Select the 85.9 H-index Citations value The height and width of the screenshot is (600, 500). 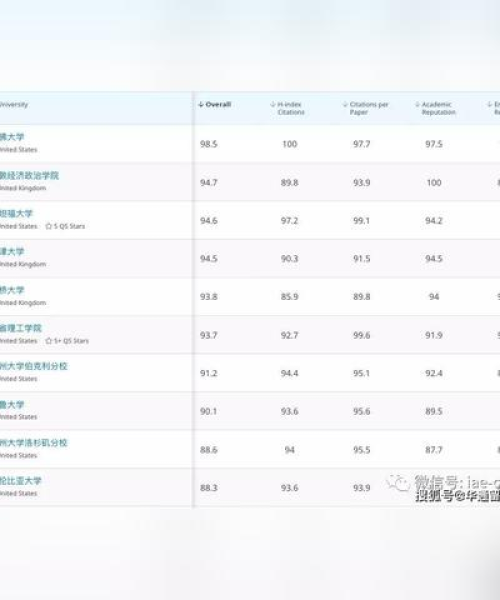(x=290, y=297)
